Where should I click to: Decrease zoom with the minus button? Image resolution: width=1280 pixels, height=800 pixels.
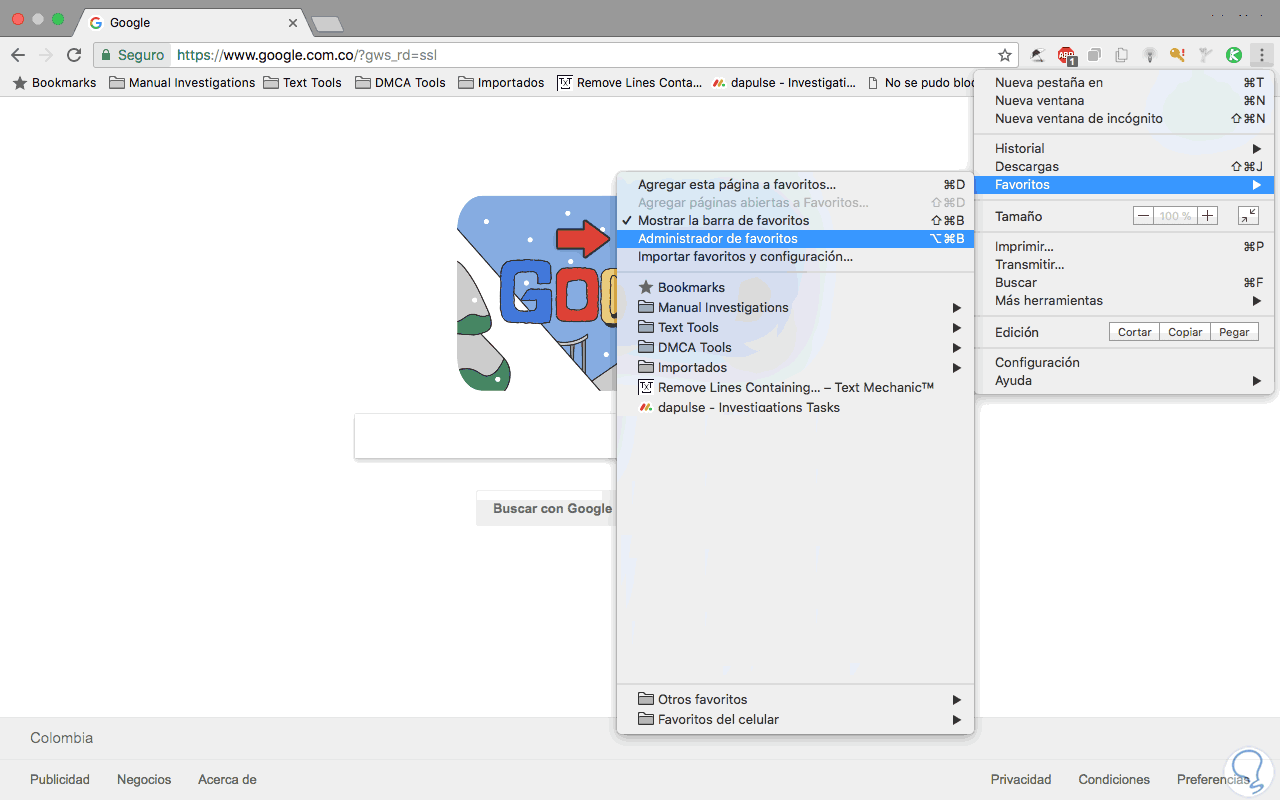click(1143, 216)
